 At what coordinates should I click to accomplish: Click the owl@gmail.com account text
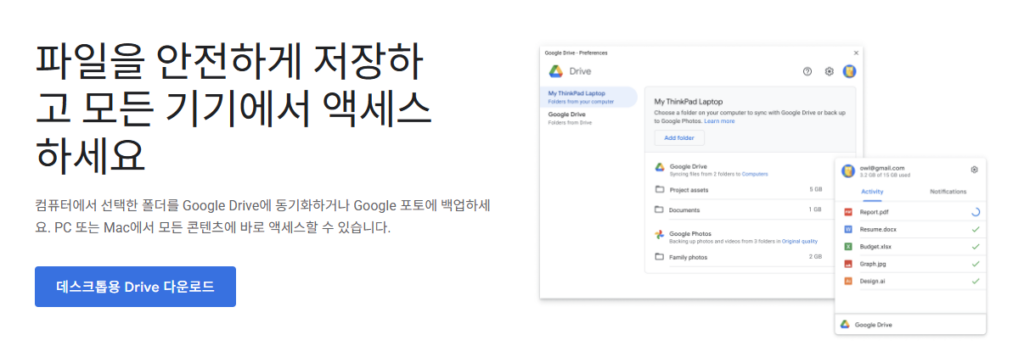[882, 168]
